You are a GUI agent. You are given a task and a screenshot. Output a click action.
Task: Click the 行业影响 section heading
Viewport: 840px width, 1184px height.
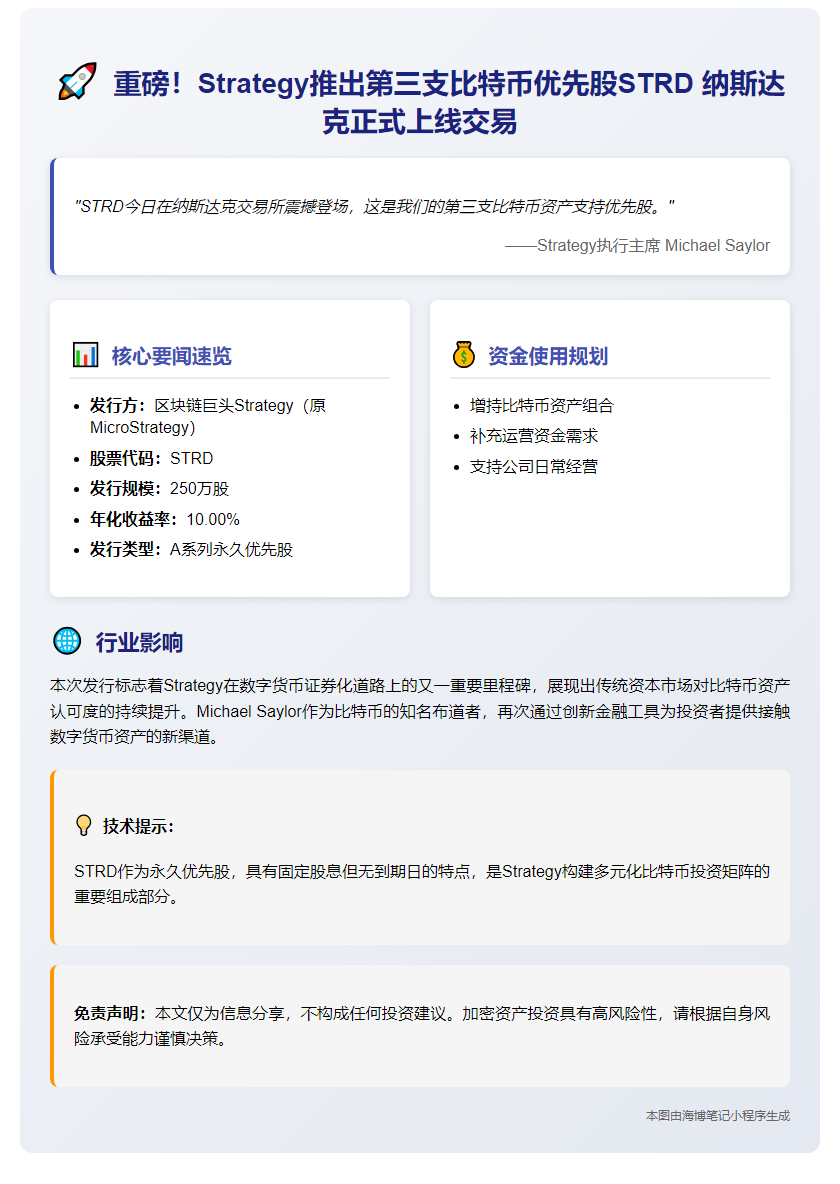[x=140, y=643]
